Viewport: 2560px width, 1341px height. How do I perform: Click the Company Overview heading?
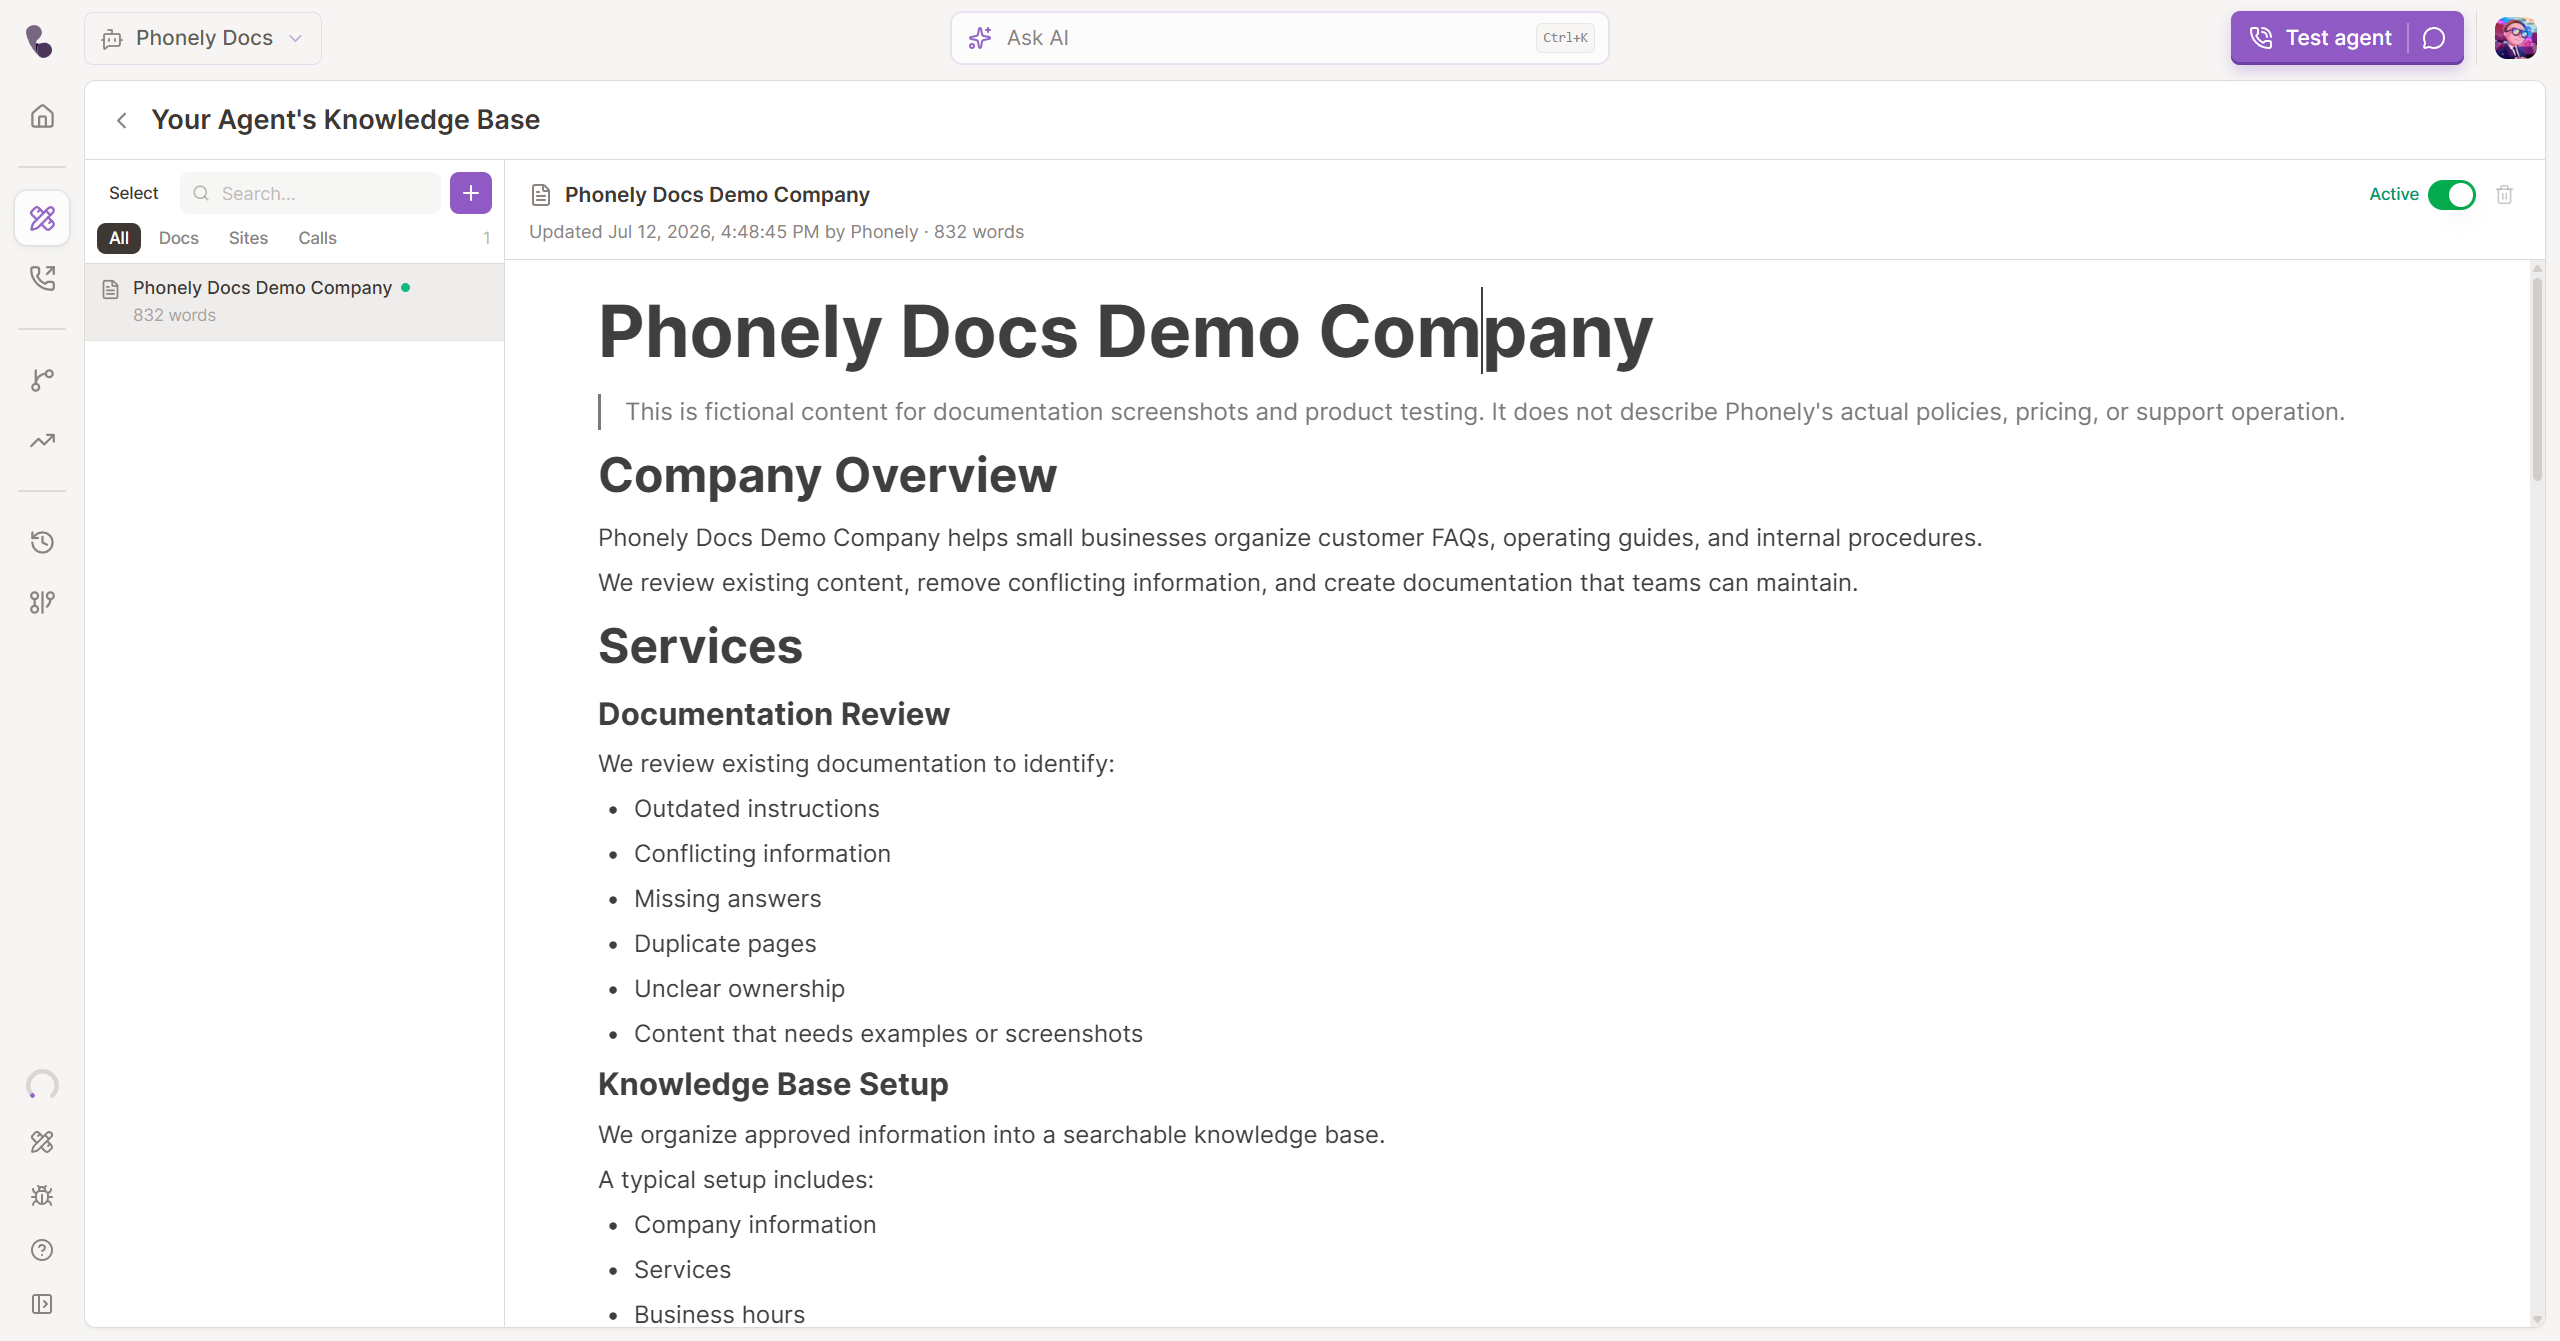(827, 475)
